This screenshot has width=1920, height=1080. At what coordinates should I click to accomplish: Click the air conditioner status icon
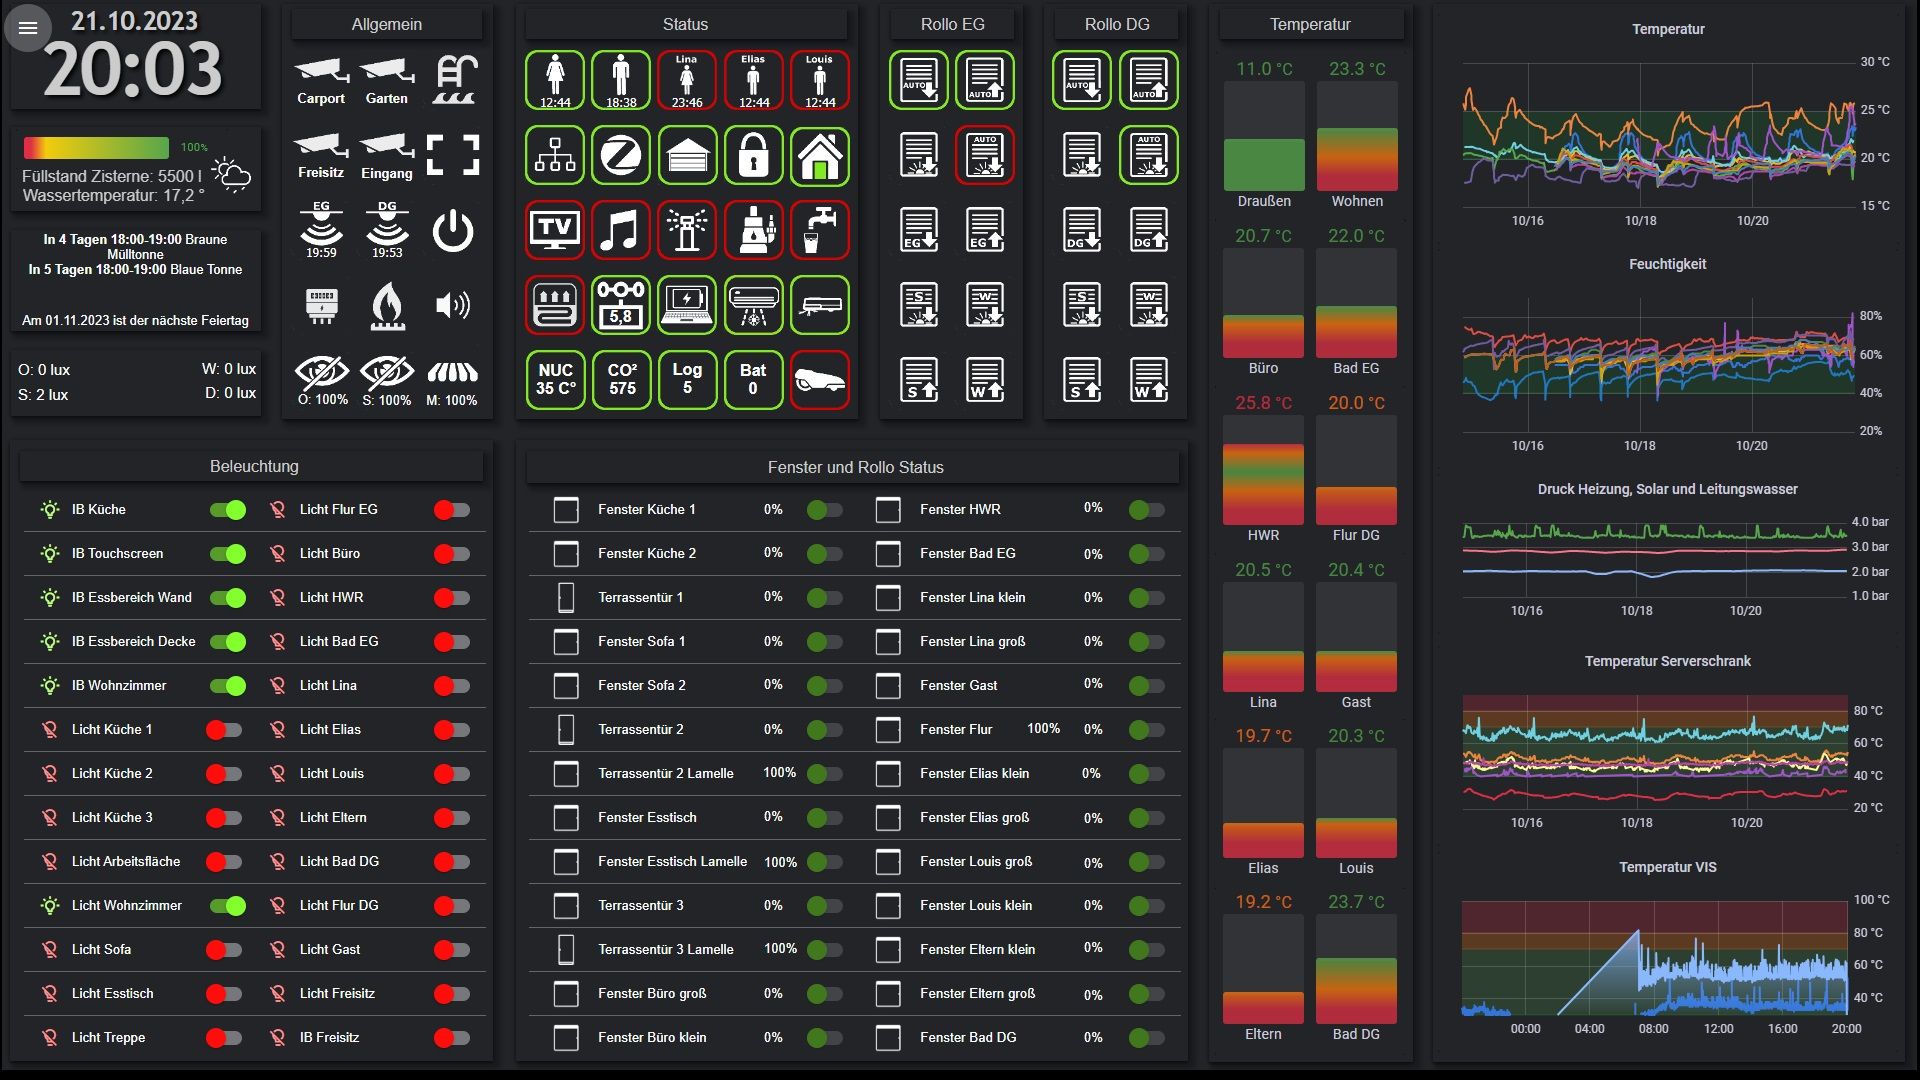point(753,305)
